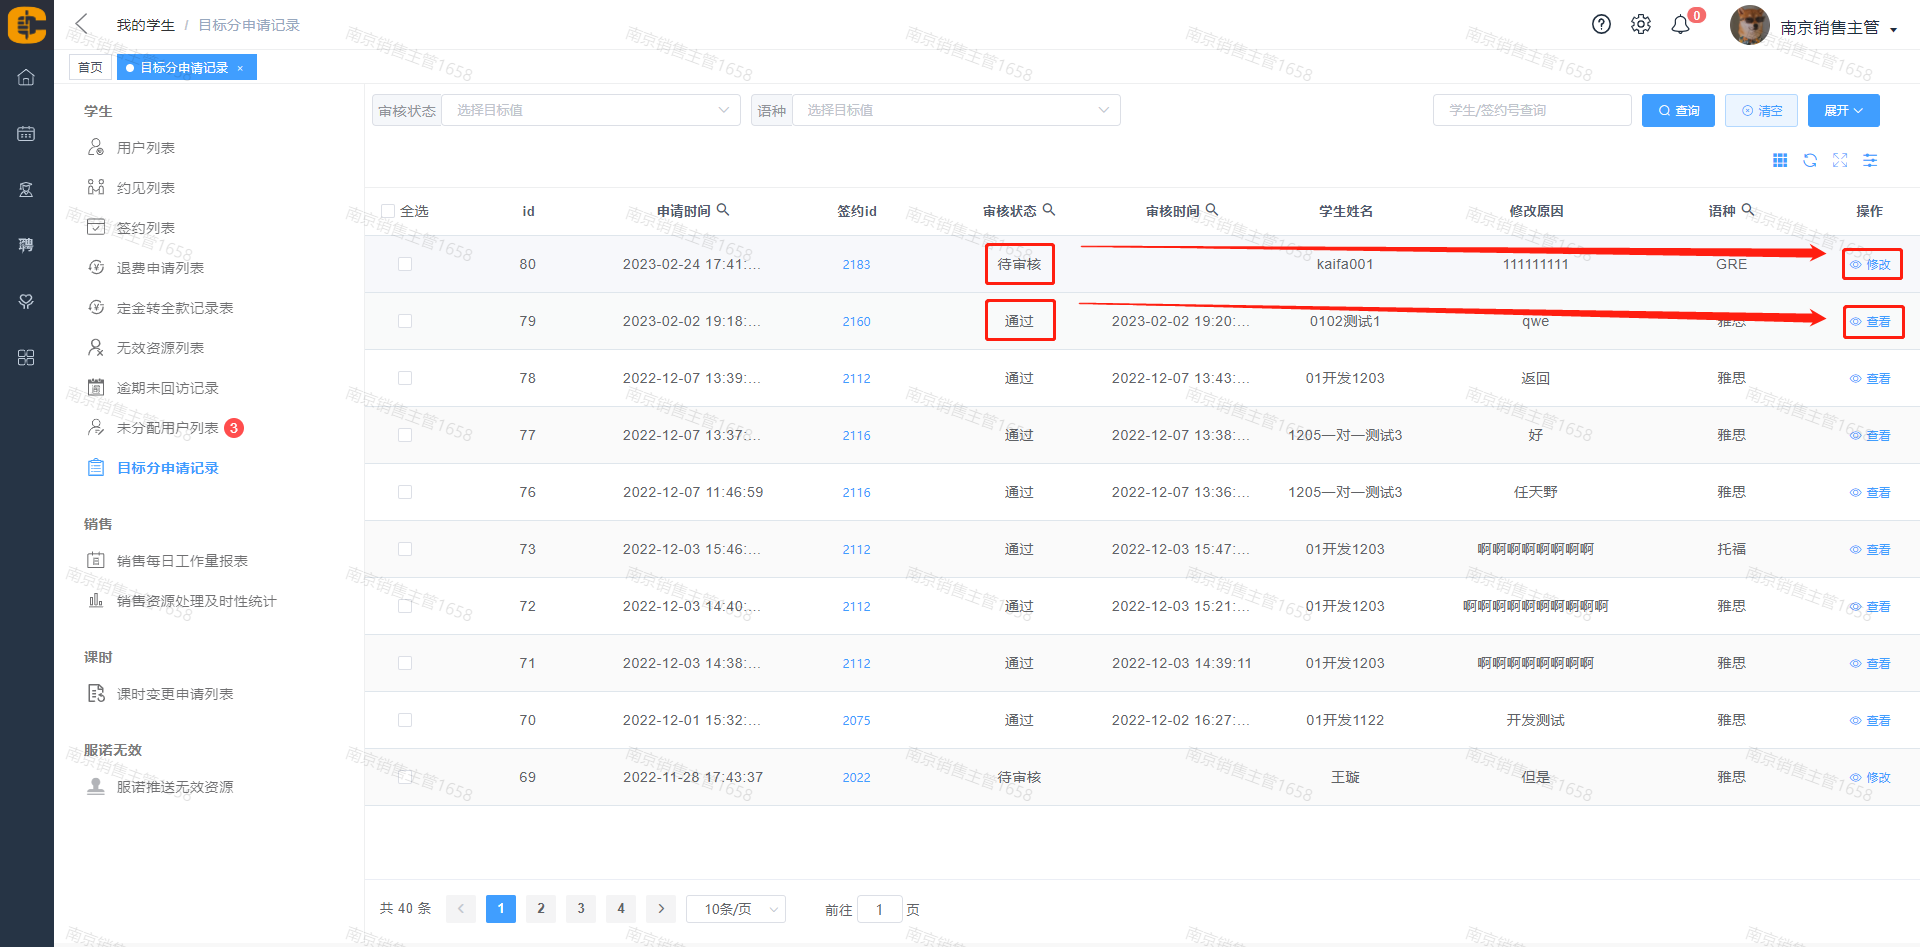Click search icon beside 申请时间 column header

723,210
